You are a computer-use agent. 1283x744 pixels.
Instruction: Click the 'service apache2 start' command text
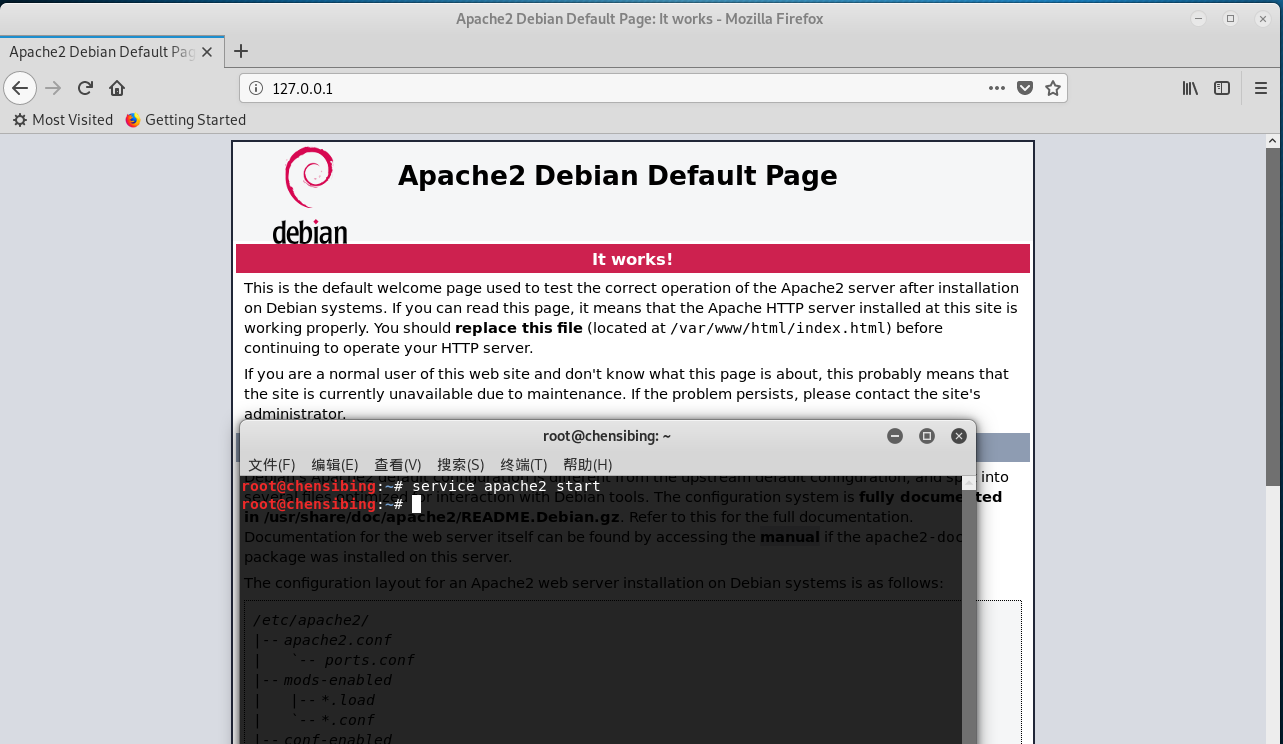(x=506, y=487)
